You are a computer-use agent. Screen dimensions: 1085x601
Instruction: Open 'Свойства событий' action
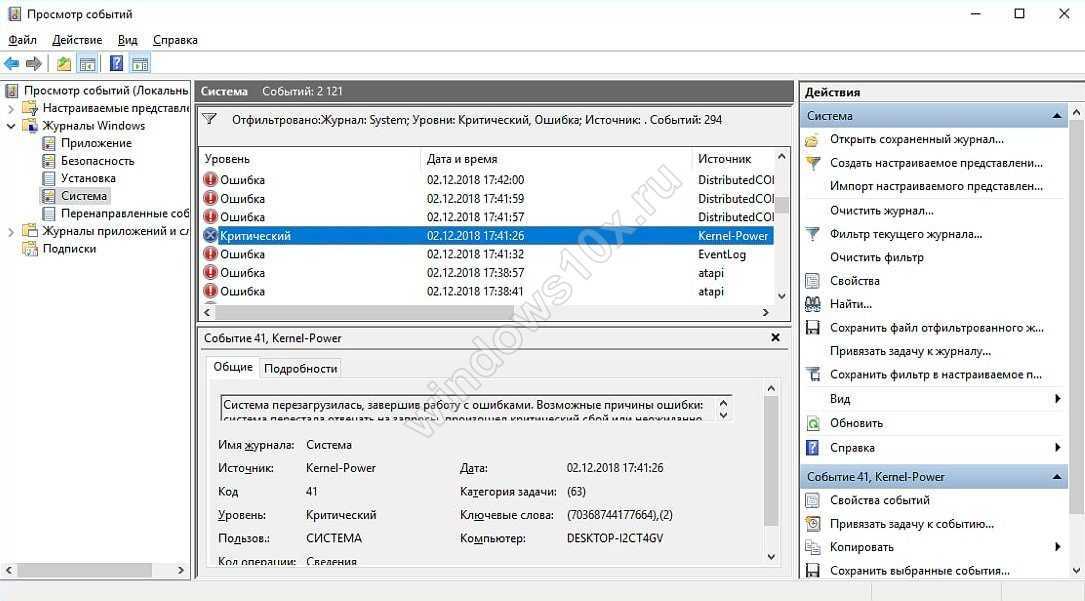tap(879, 500)
